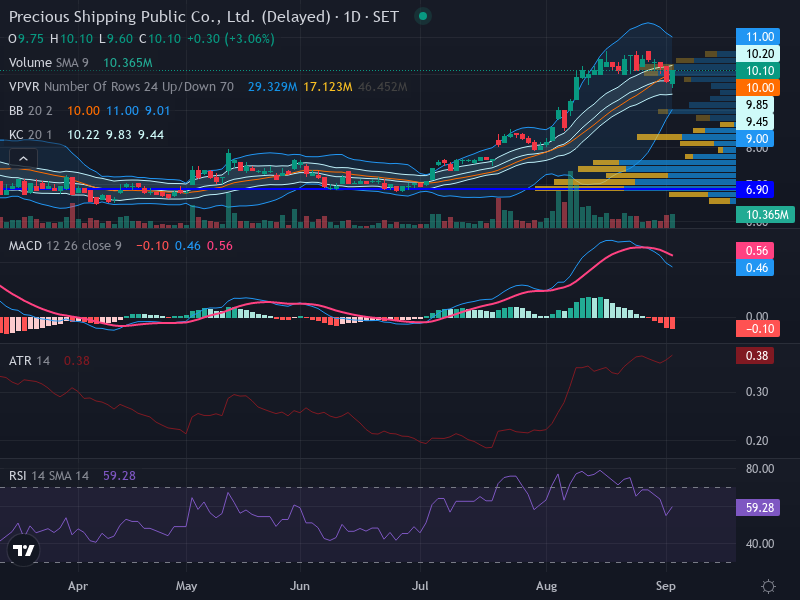Click the May label on time axis
Image resolution: width=800 pixels, height=600 pixels.
pos(186,586)
